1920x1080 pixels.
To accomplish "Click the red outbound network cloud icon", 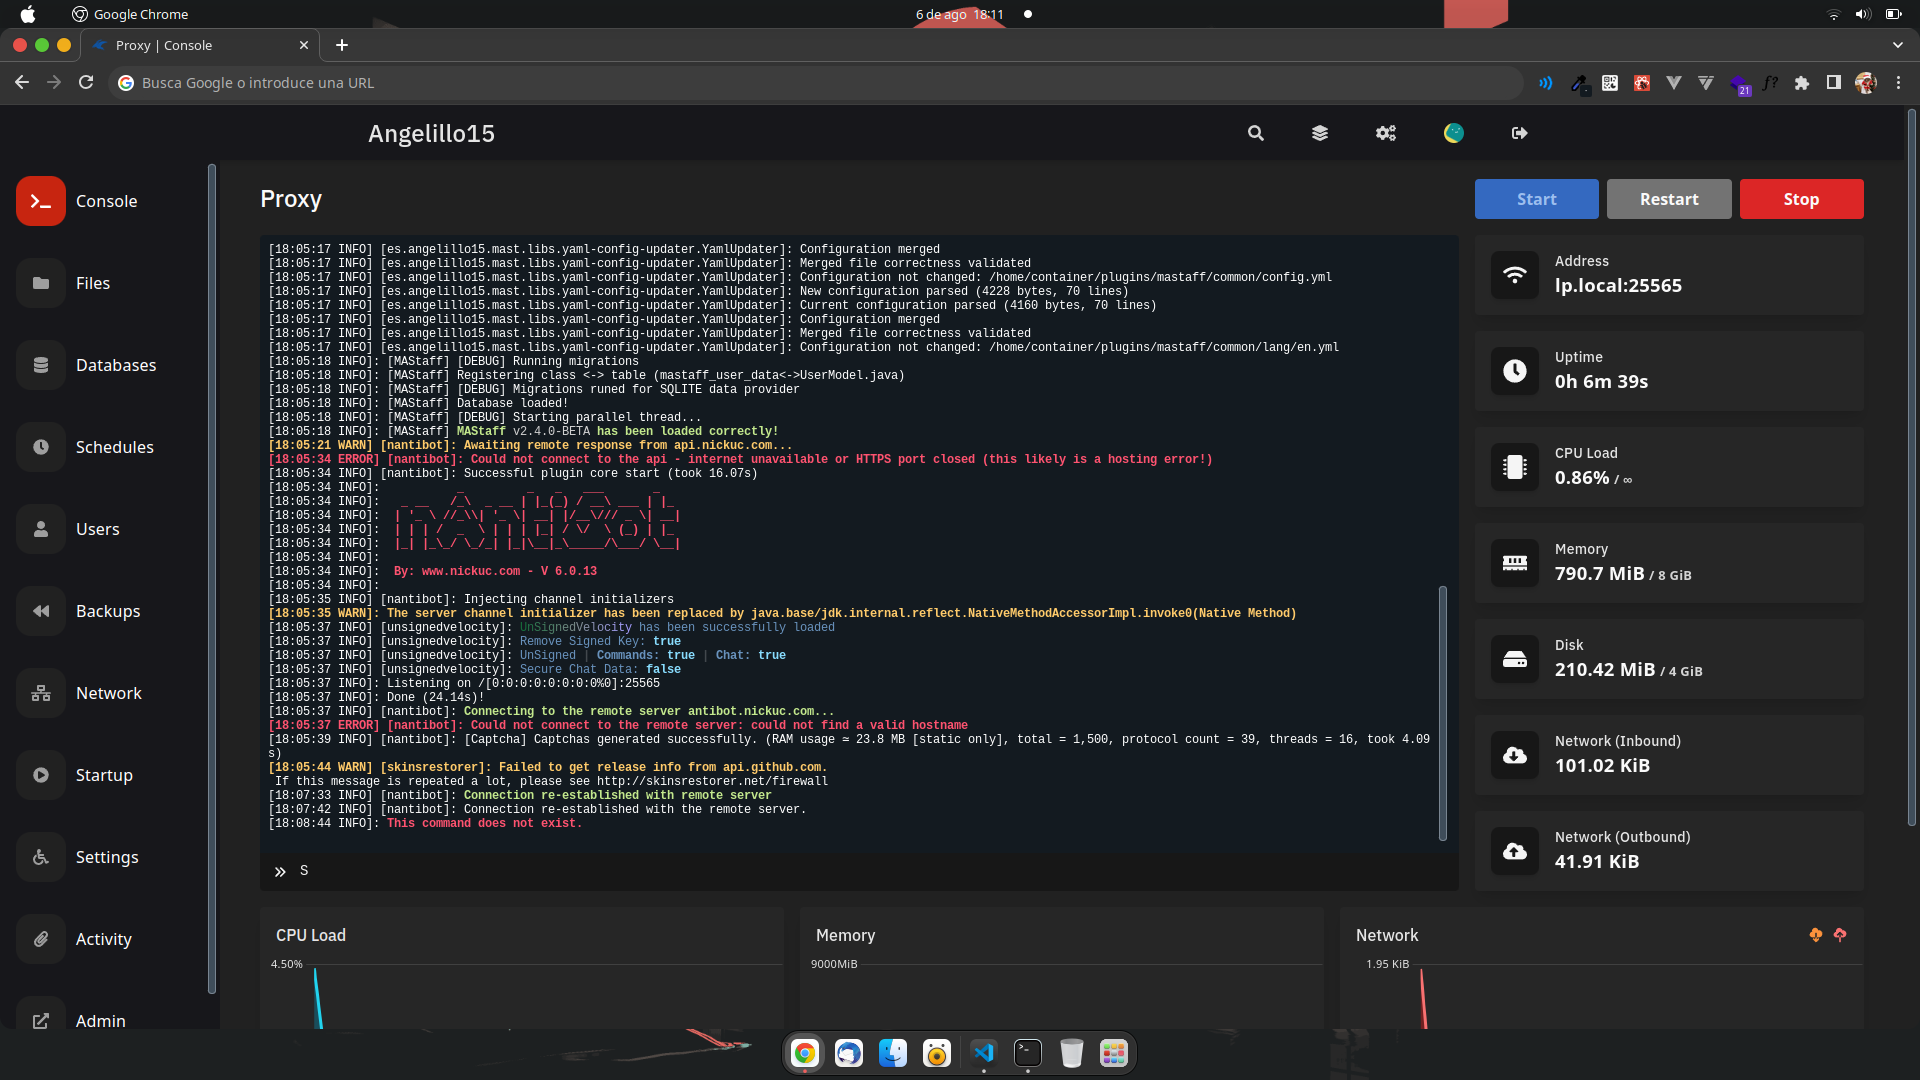I will tap(1840, 935).
